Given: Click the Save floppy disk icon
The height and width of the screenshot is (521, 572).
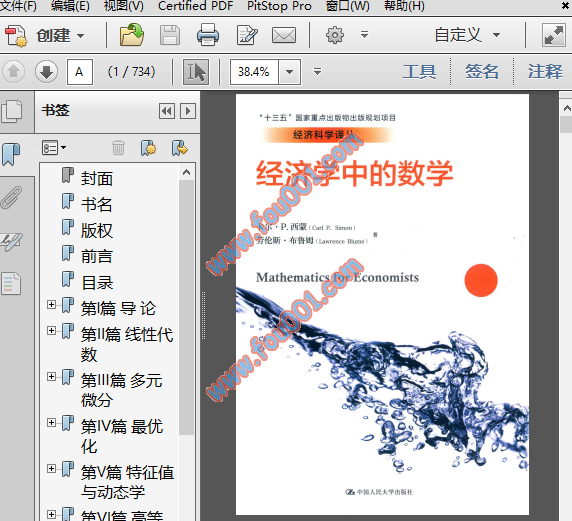Looking at the screenshot, I should pos(170,35).
